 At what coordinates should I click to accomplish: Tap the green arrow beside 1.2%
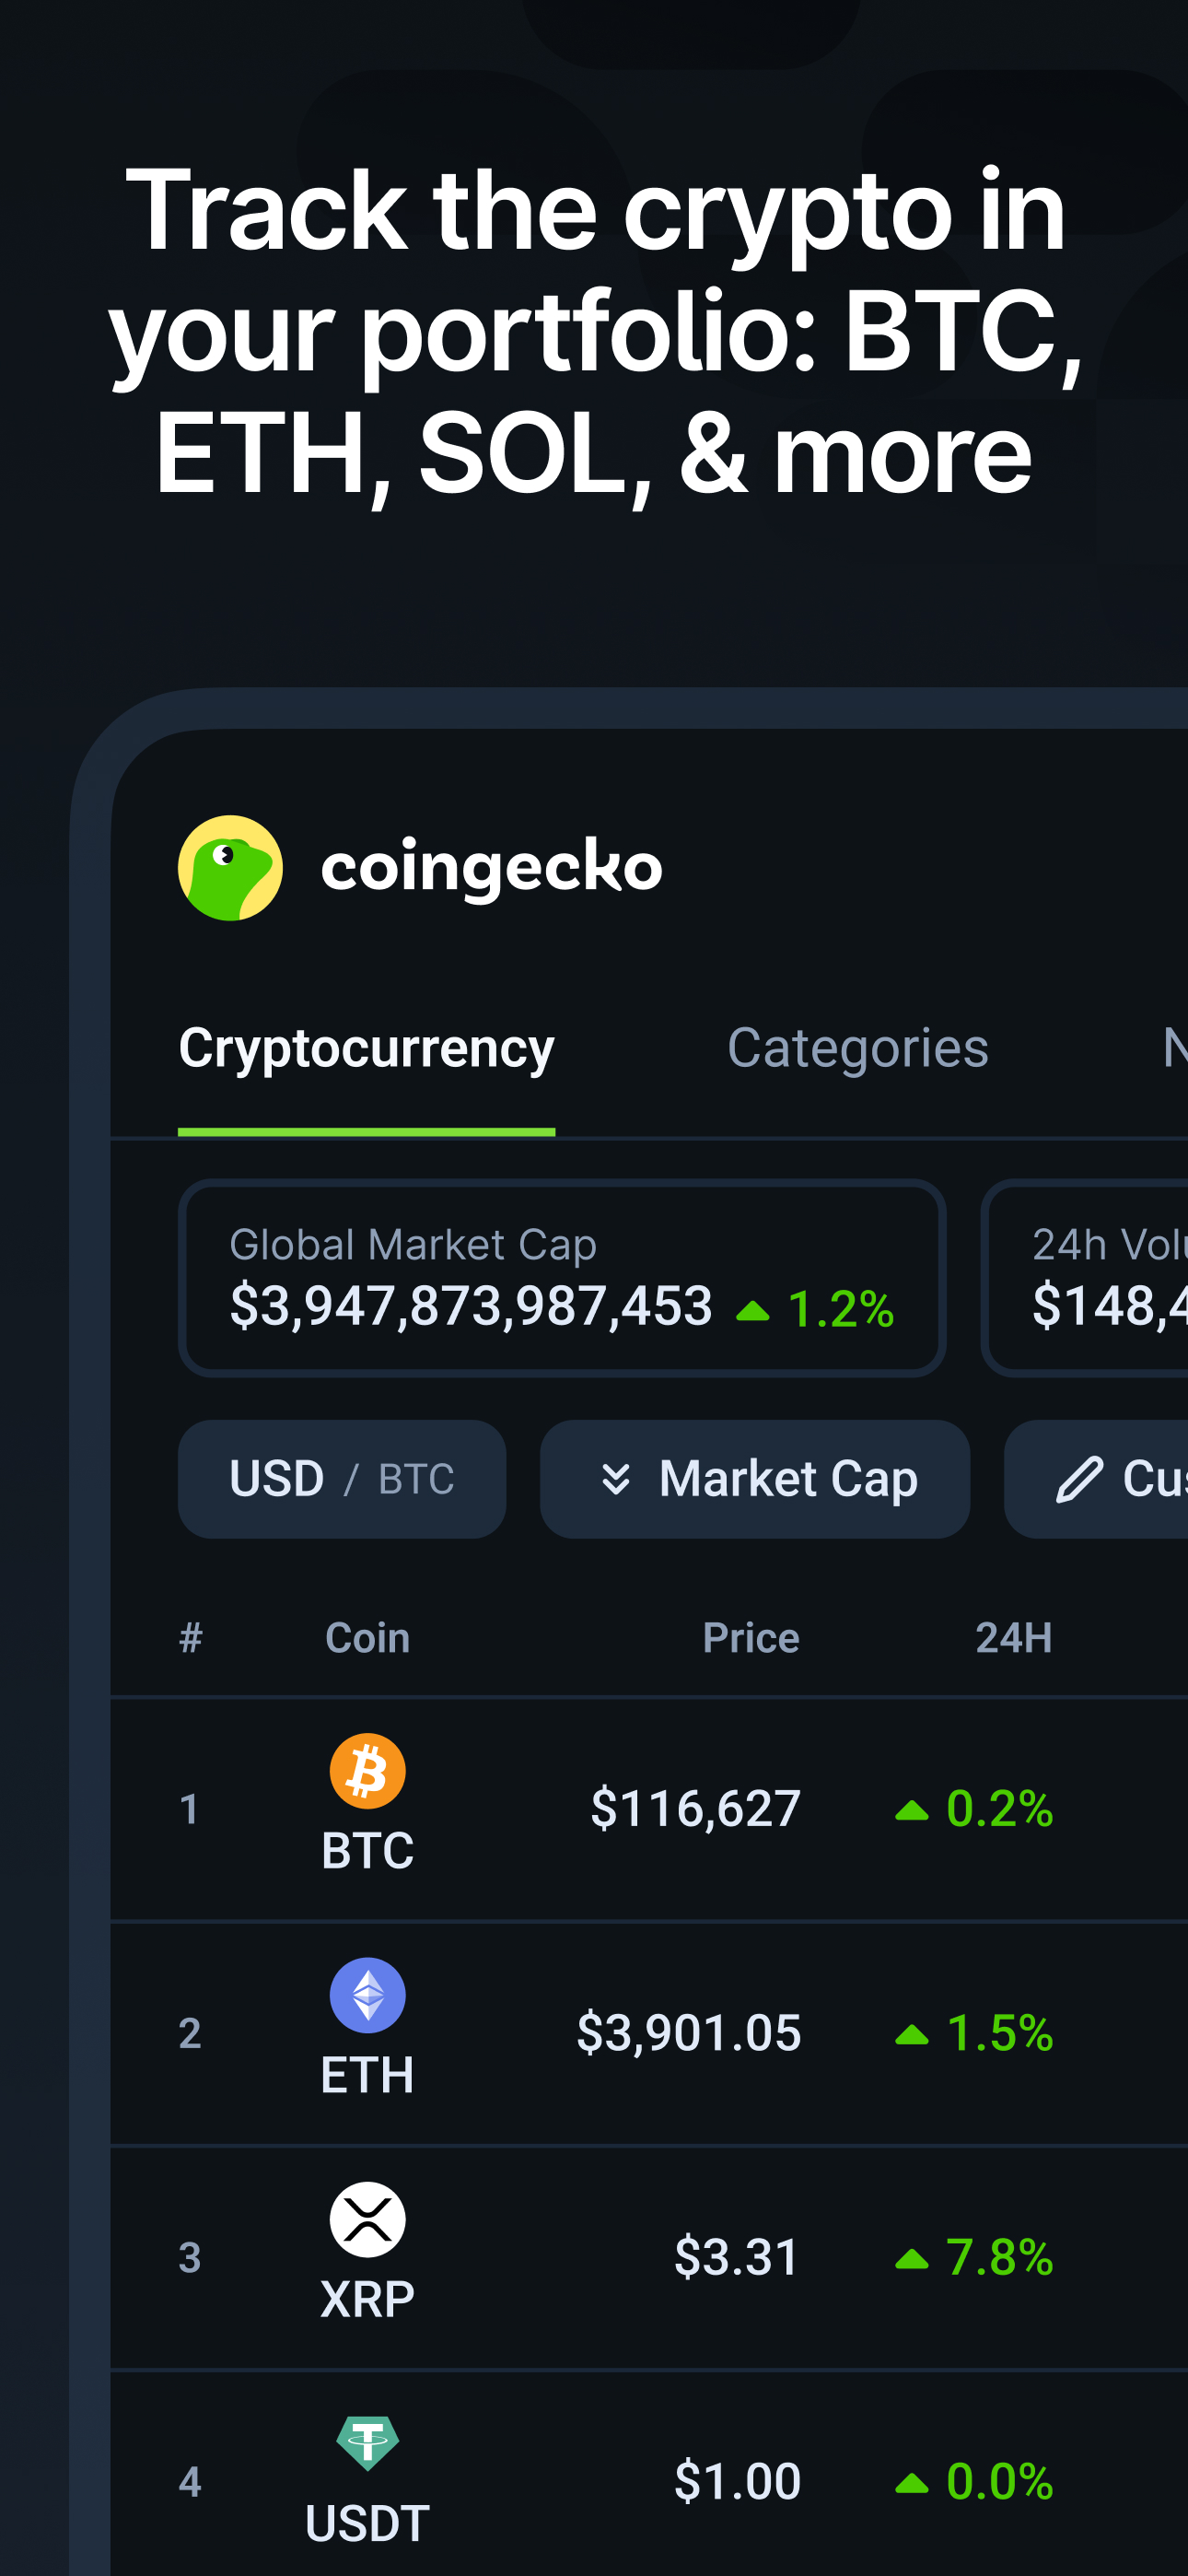752,1310
